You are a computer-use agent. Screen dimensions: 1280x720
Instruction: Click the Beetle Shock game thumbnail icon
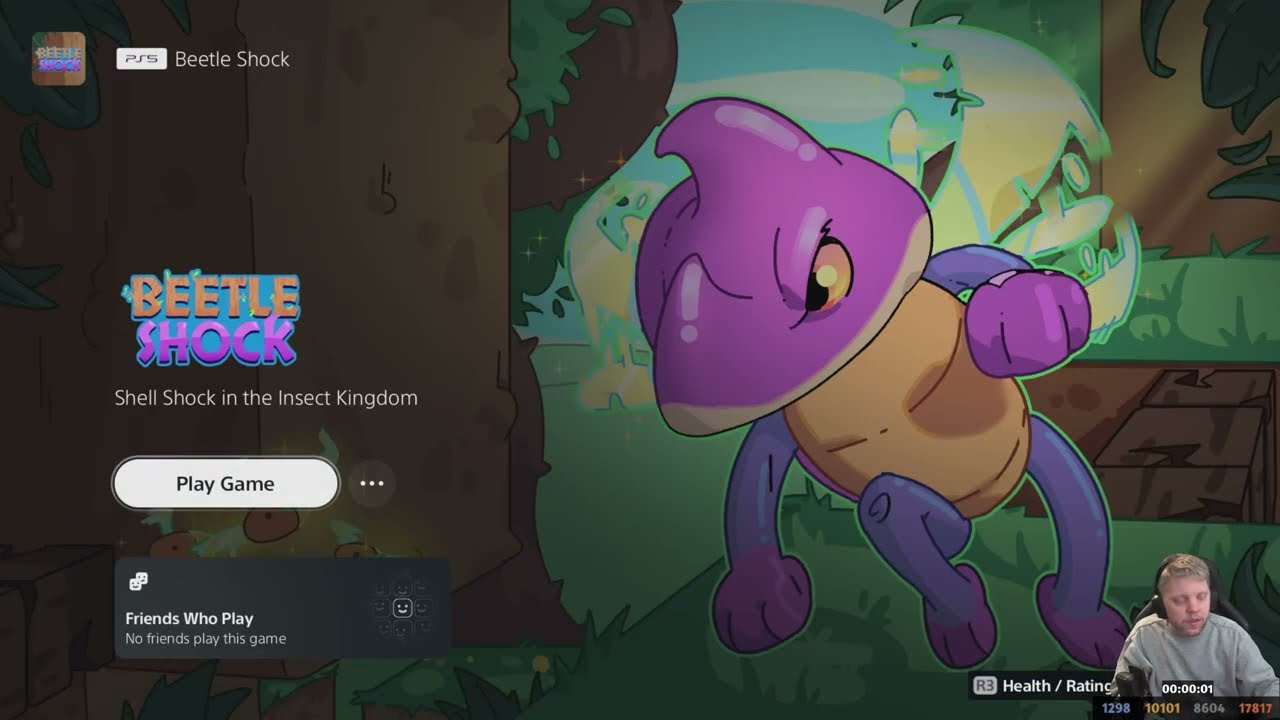click(x=59, y=58)
